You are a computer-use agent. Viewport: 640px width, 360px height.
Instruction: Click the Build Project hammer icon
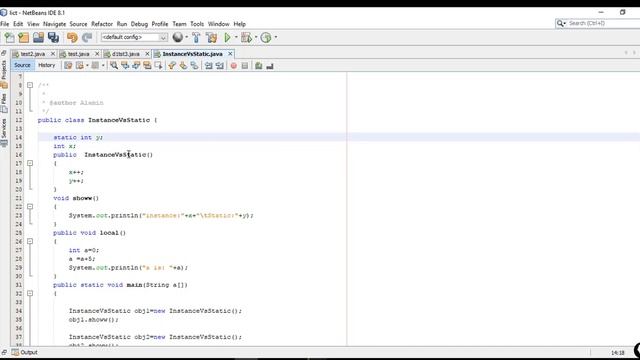[x=196, y=38]
